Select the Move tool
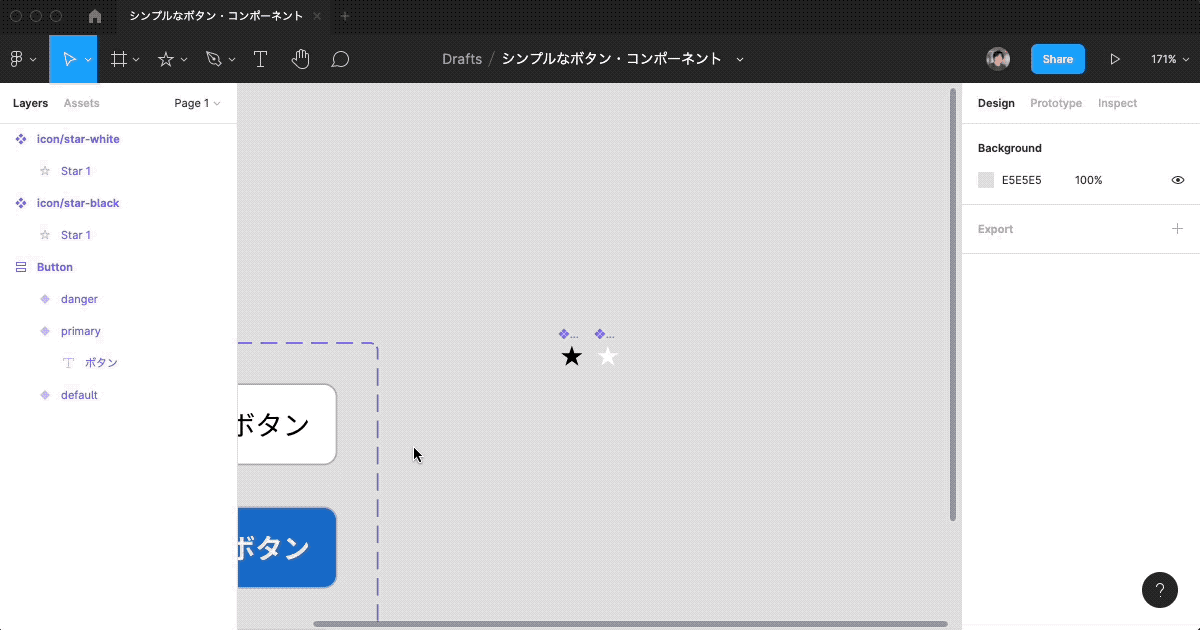Screen dimensions: 1200x630 point(69,59)
